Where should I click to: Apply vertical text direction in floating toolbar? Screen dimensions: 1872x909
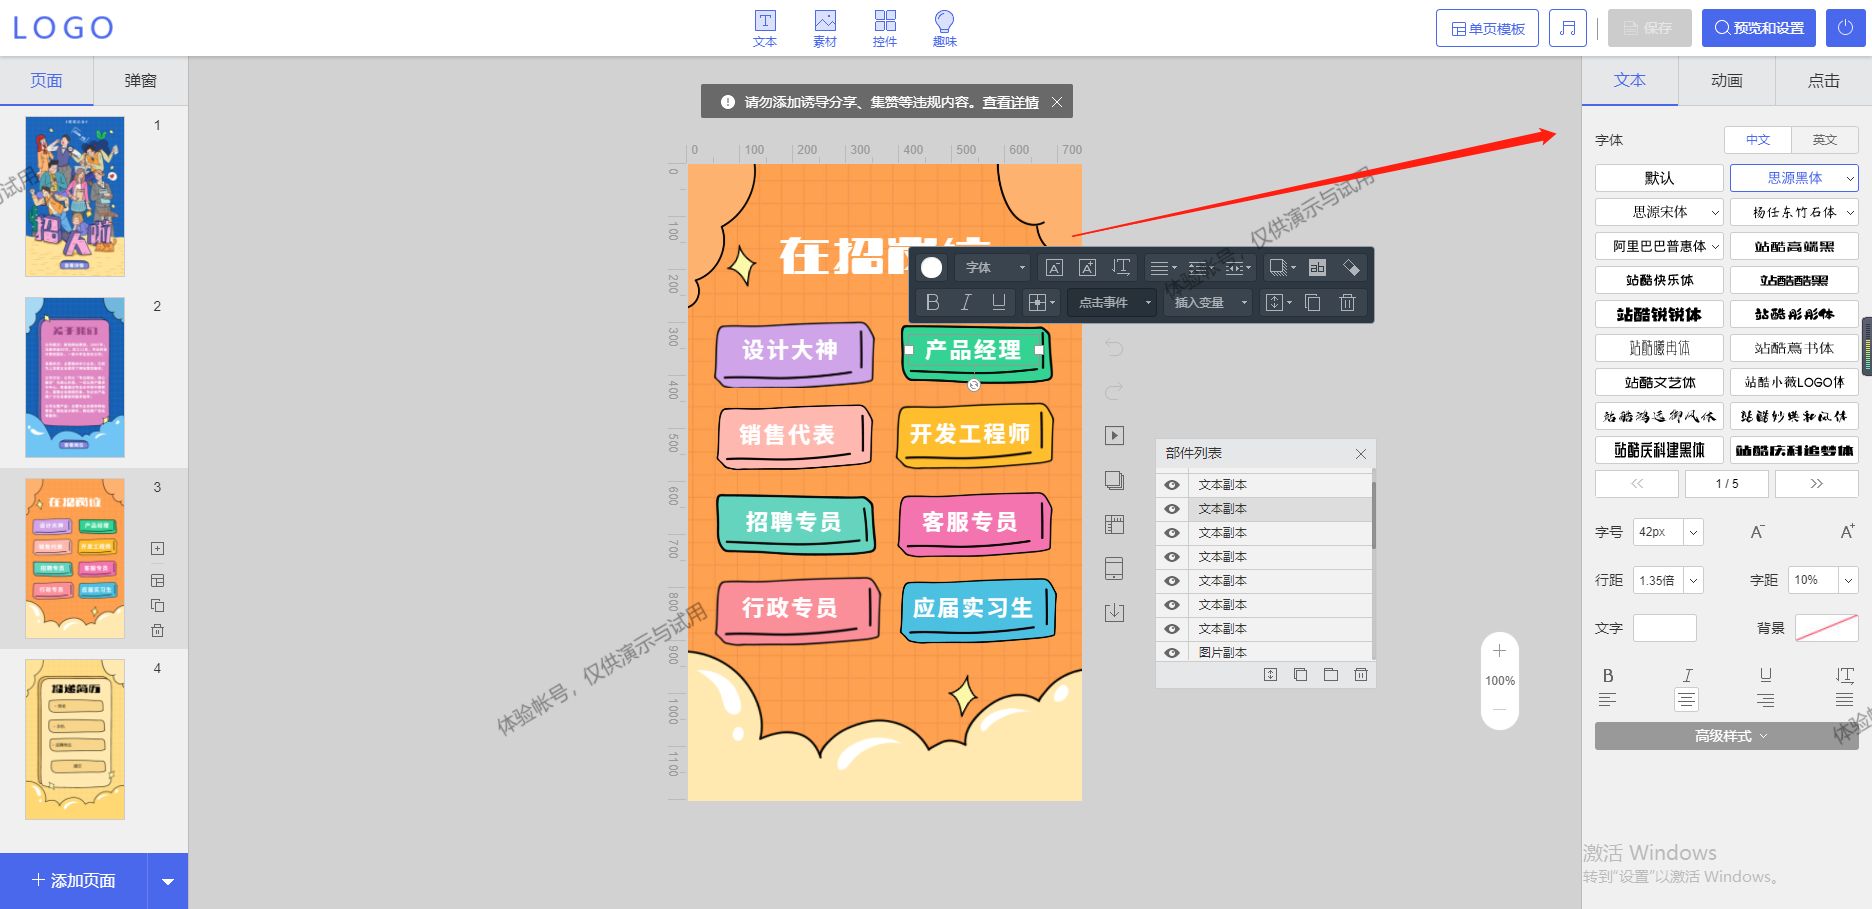[x=1121, y=267]
